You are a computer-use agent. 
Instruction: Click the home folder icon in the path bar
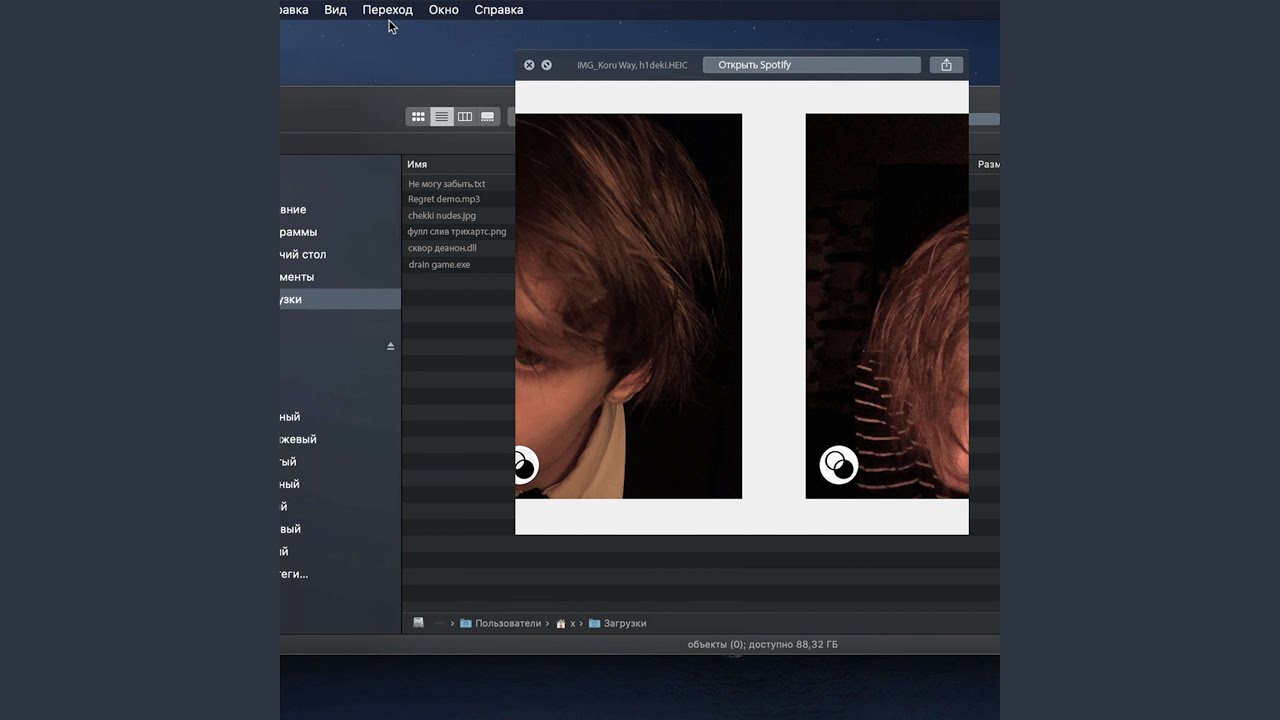[561, 623]
